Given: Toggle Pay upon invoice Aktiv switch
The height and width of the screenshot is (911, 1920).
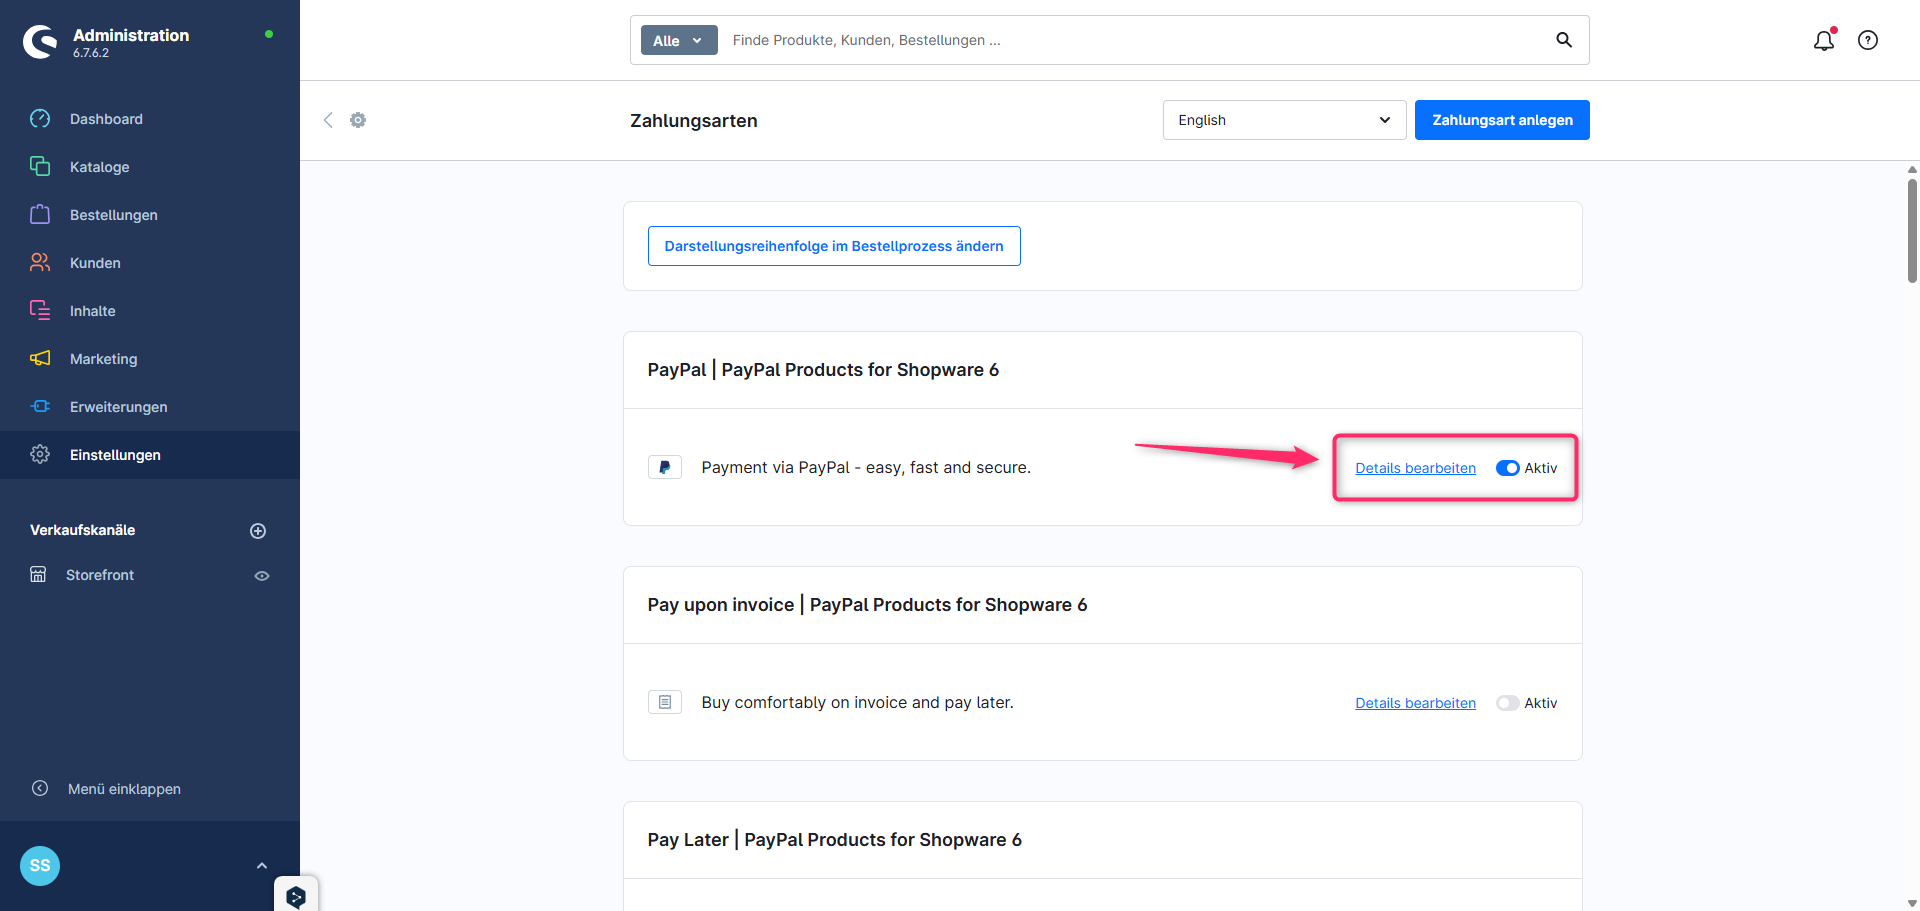Looking at the screenshot, I should (x=1507, y=703).
